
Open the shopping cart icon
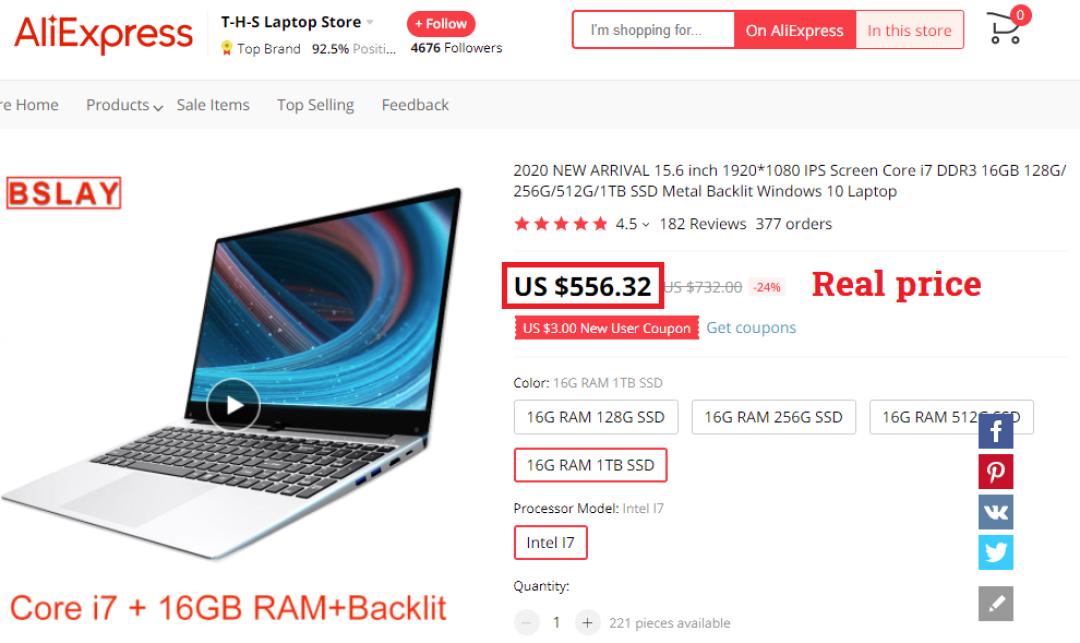click(1006, 28)
